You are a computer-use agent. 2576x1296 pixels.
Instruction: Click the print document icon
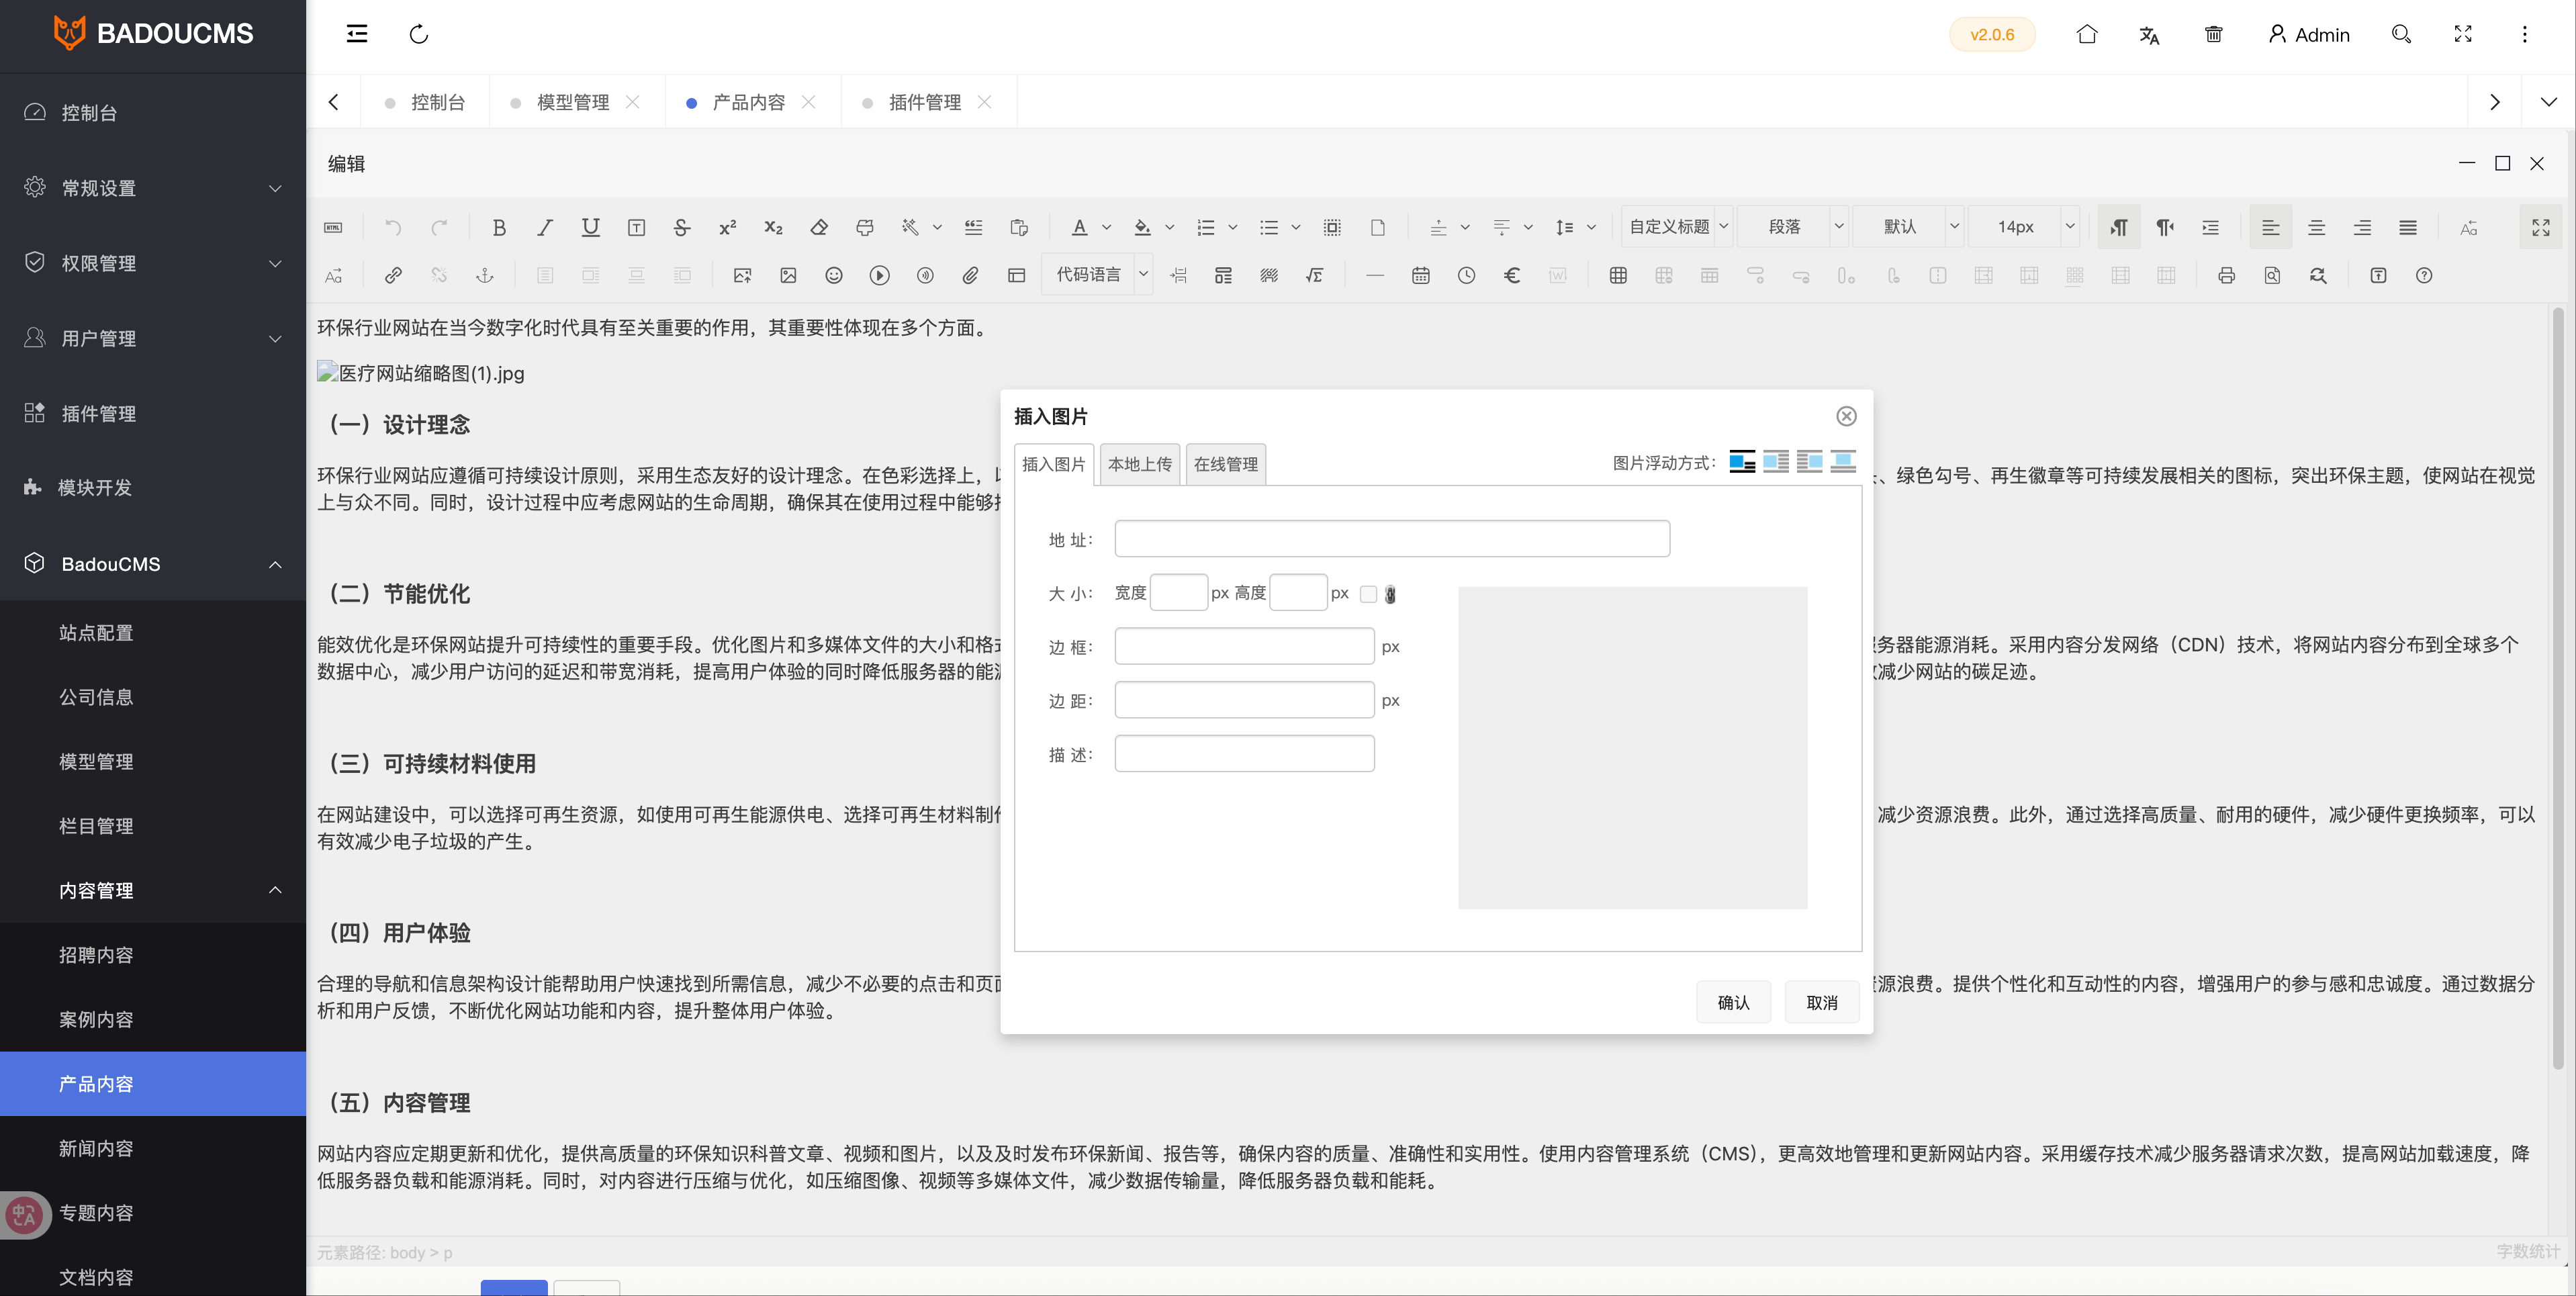point(2227,275)
